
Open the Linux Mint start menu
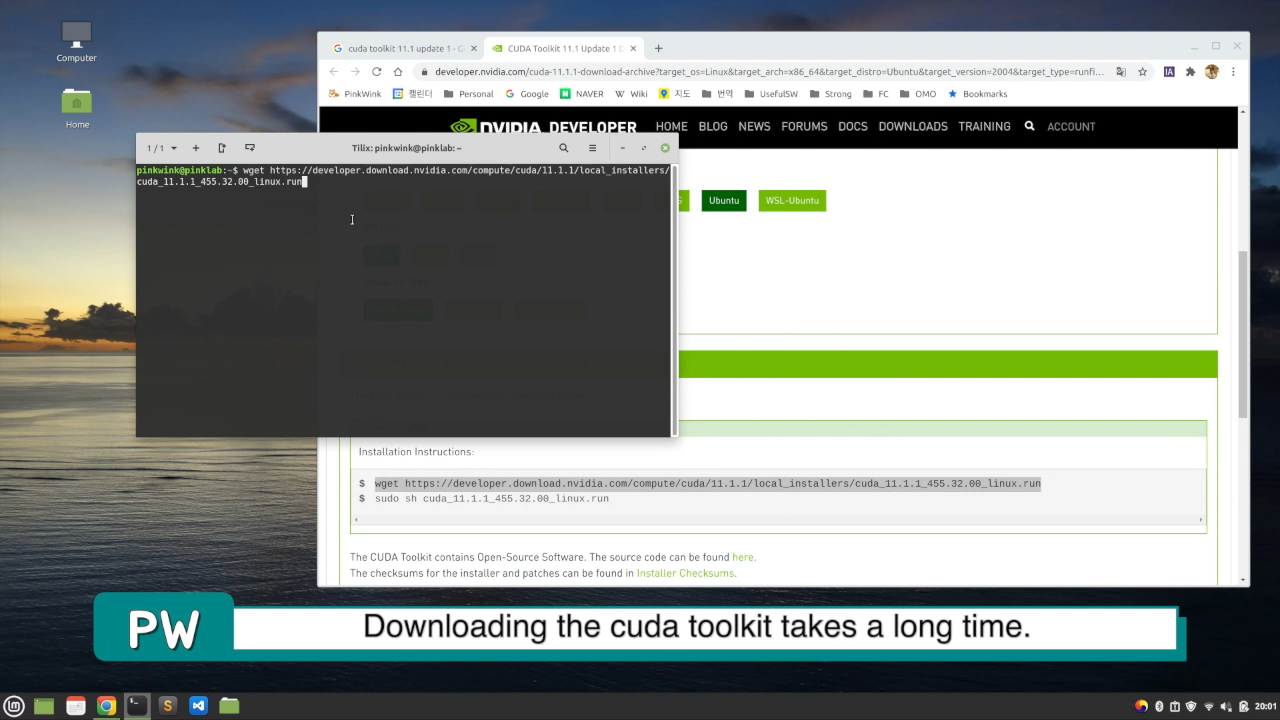click(x=14, y=706)
